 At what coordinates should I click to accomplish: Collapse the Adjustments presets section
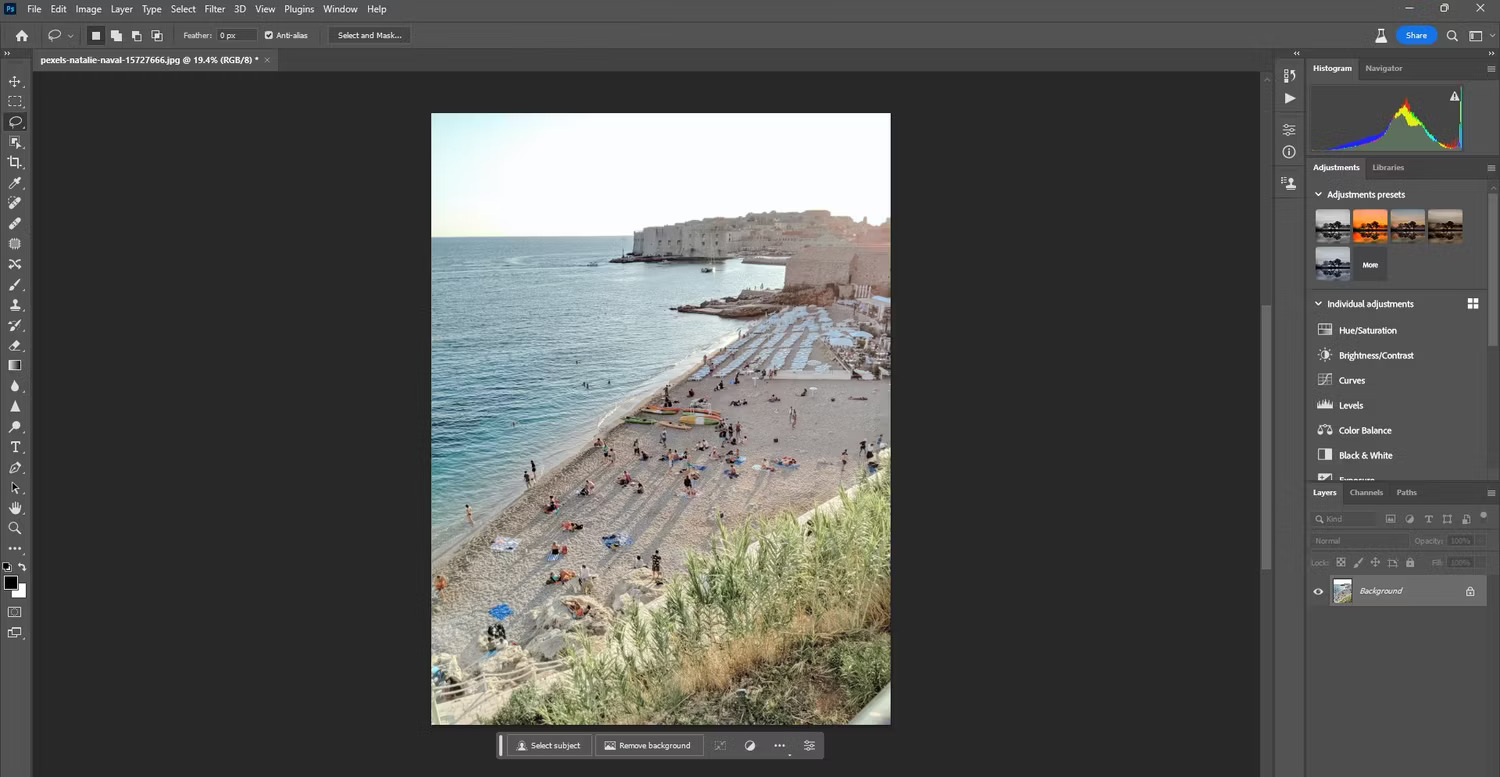(1317, 194)
